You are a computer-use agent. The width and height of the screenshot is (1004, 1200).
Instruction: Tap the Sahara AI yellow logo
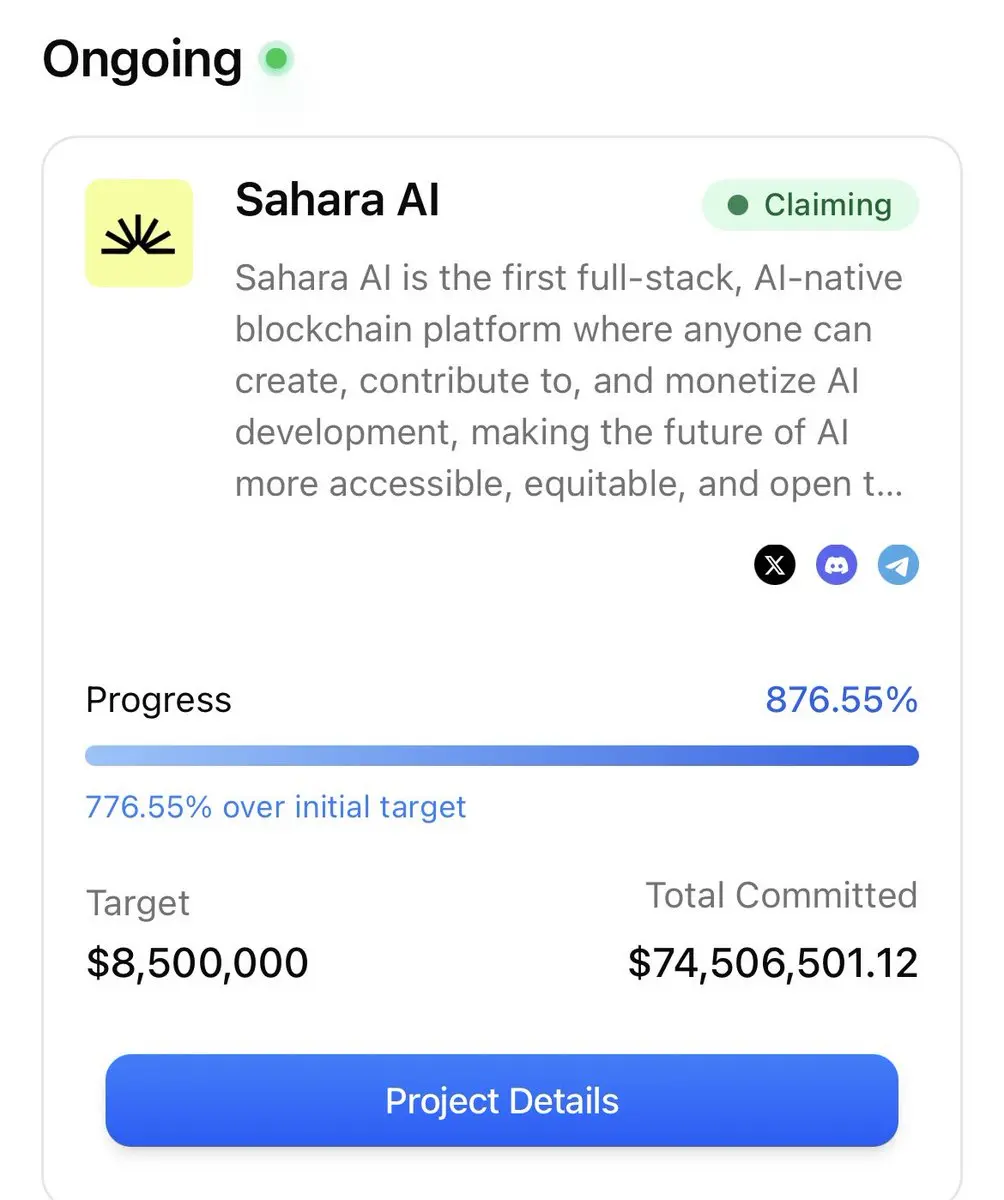(139, 233)
